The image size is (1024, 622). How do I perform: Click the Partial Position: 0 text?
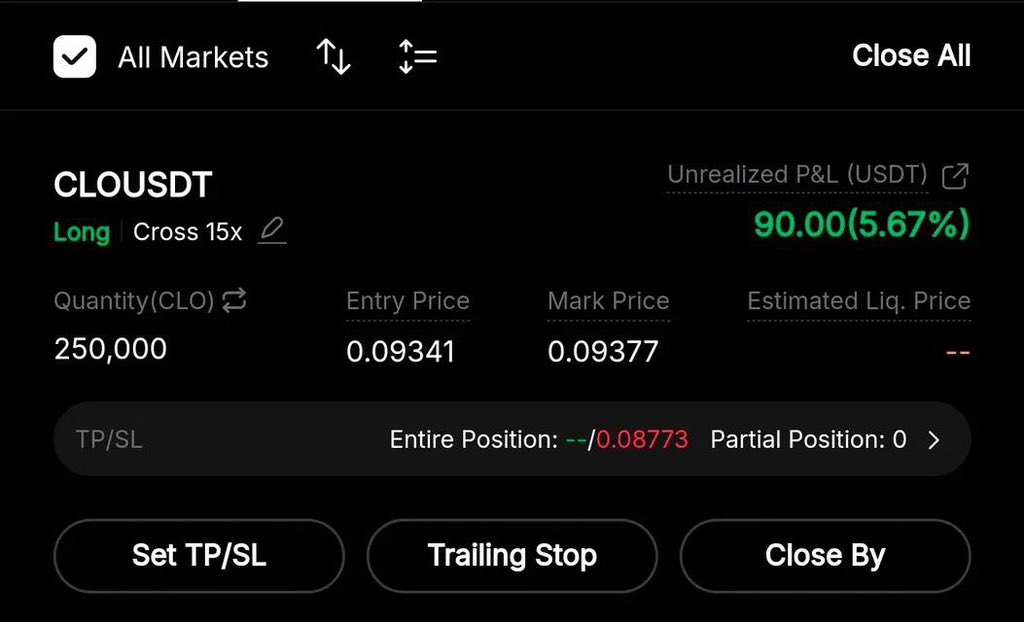coord(808,440)
